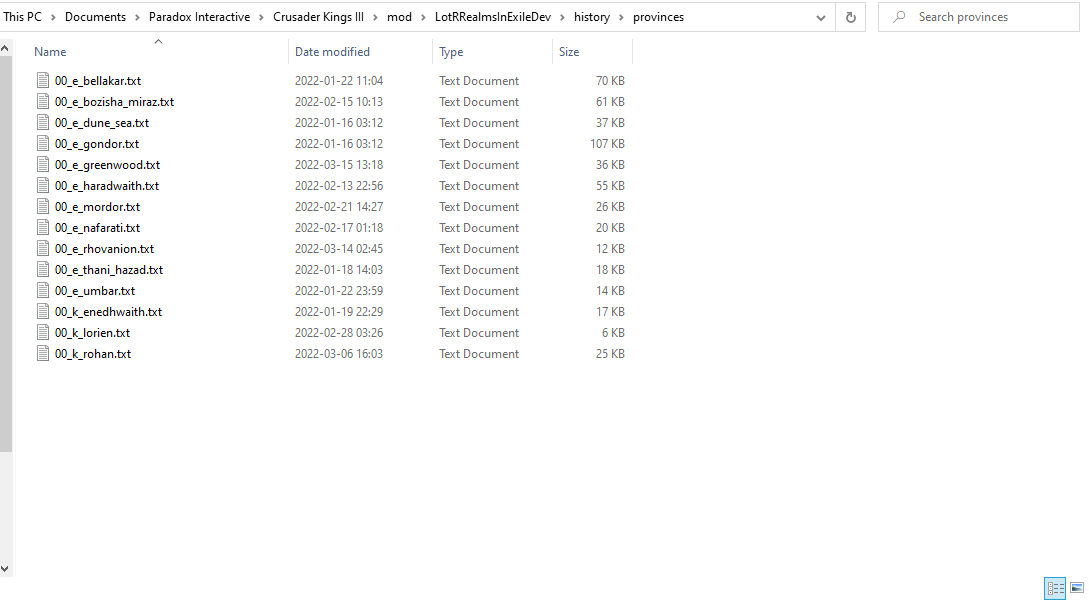
Task: Switch to Details view layout
Action: pos(1055,588)
